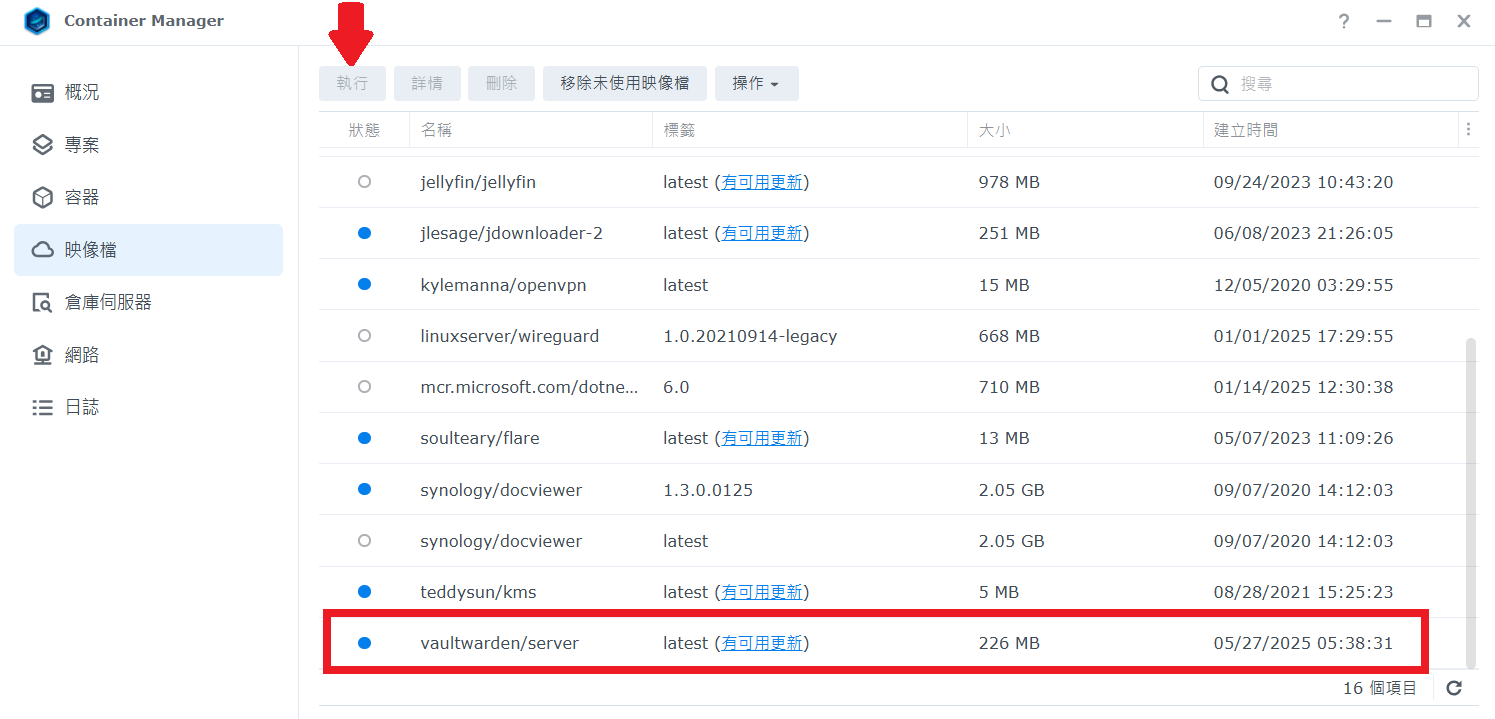This screenshot has width=1495, height=719.
Task: Click the 搜尋 search input field
Action: [x=1338, y=84]
